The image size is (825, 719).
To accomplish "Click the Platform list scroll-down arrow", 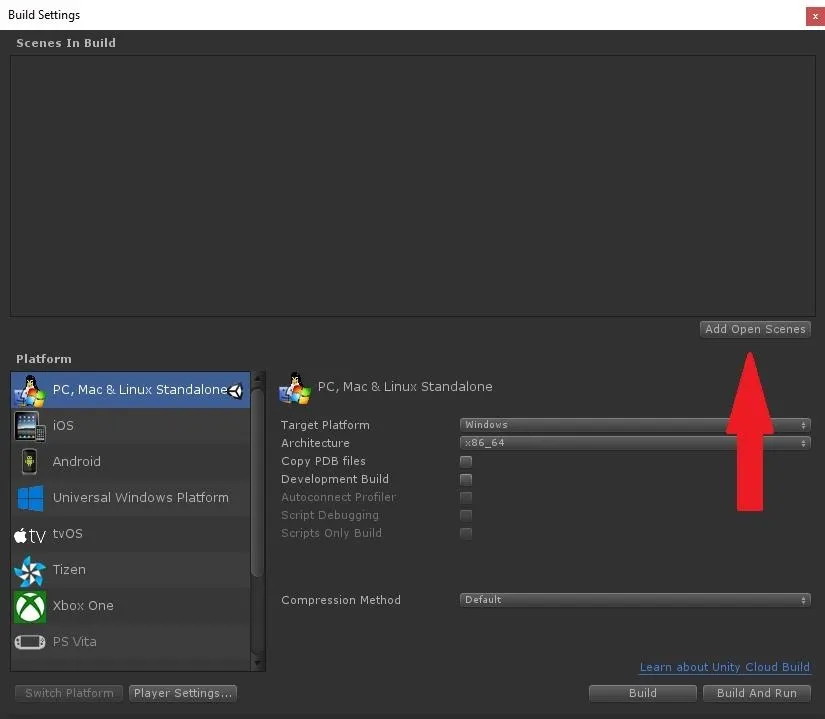I will click(258, 663).
